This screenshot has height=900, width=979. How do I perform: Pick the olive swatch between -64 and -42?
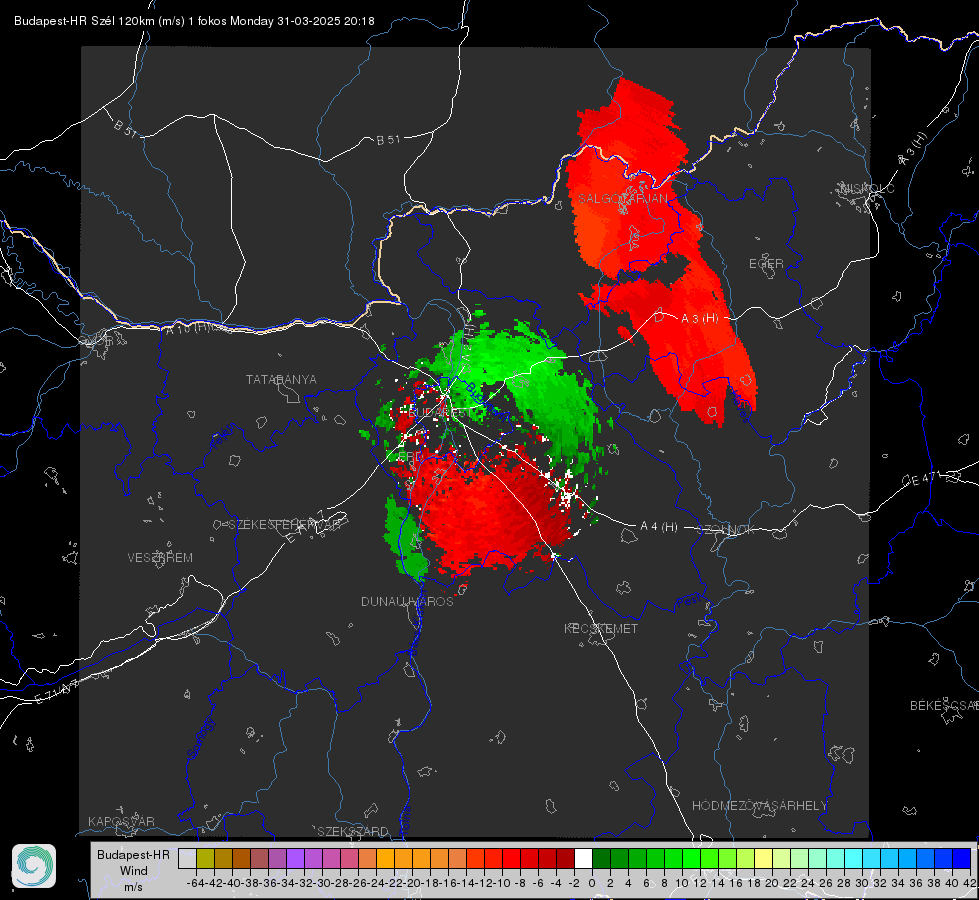point(205,859)
